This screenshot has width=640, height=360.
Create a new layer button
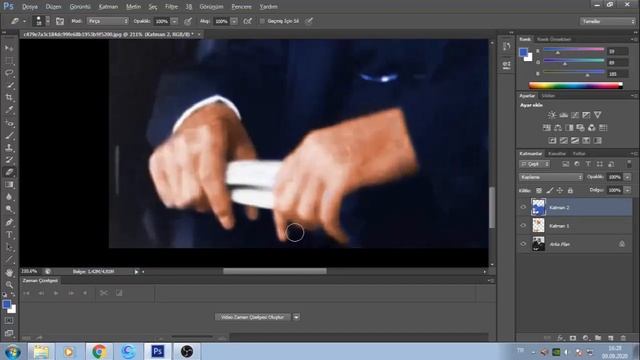click(611, 338)
